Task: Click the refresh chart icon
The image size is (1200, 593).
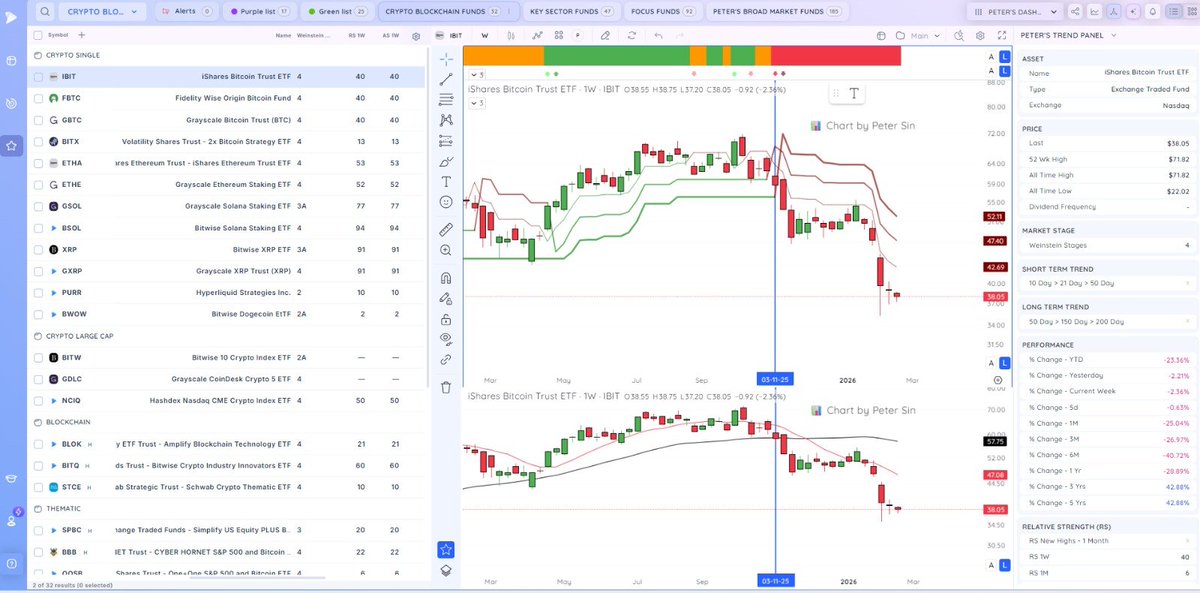Action: coord(631,35)
